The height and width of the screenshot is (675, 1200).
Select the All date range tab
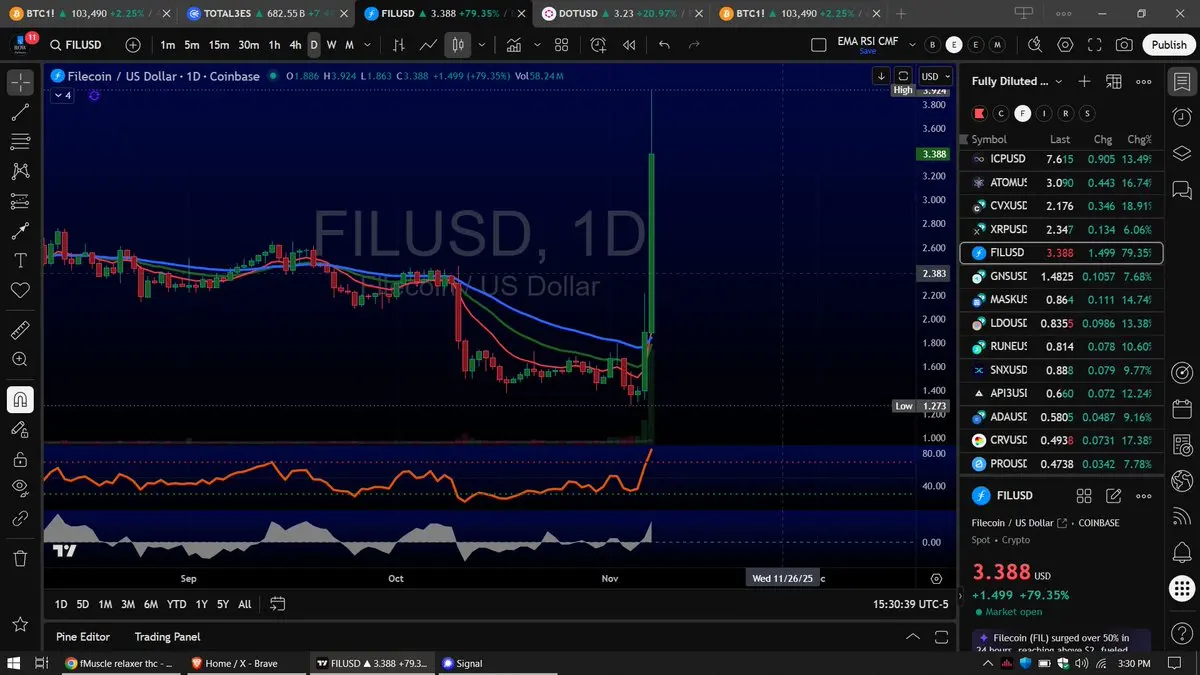click(x=245, y=604)
